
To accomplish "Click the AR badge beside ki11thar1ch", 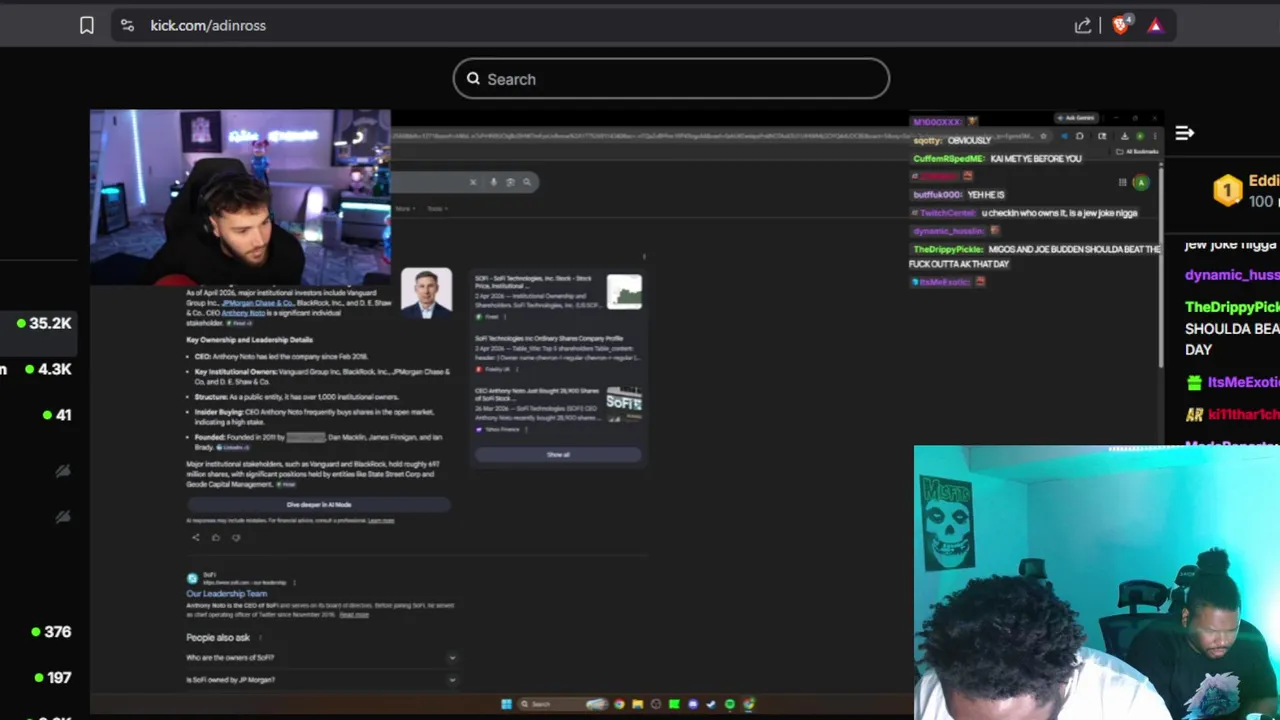I will [1194, 414].
